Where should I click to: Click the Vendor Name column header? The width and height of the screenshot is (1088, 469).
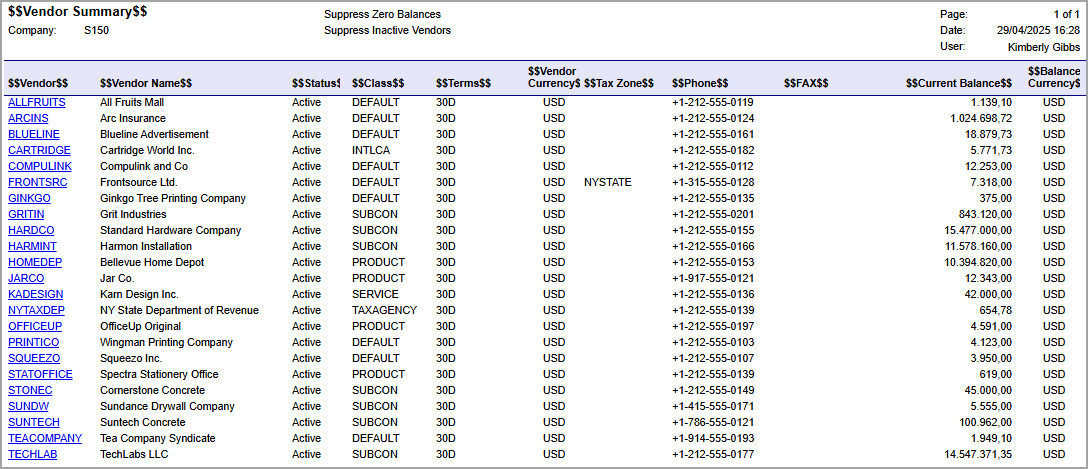tap(146, 83)
